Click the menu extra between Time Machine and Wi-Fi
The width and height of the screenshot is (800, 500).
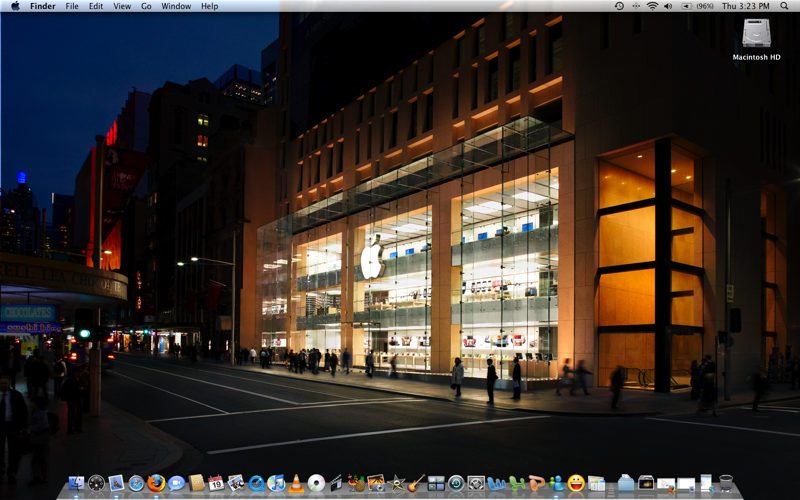636,6
